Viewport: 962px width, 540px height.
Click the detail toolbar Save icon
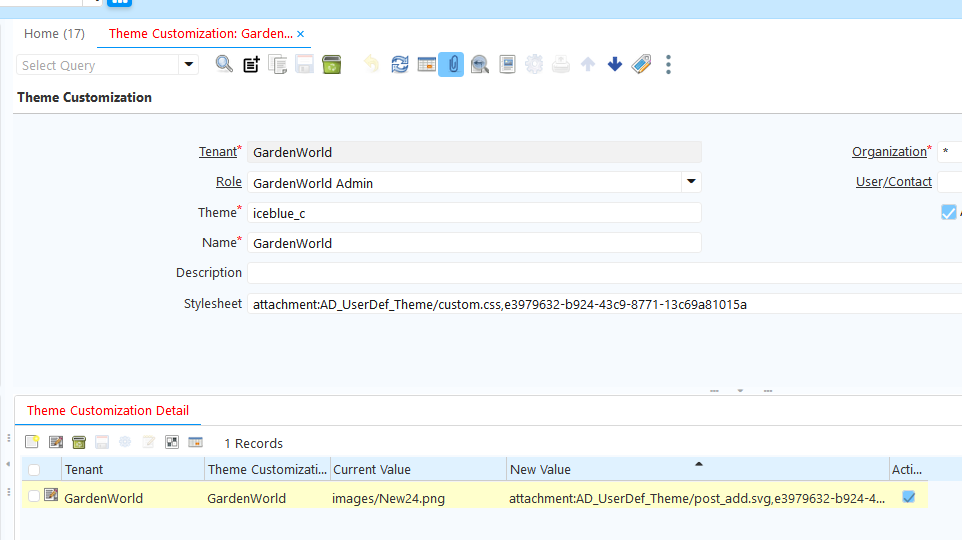tap(102, 442)
